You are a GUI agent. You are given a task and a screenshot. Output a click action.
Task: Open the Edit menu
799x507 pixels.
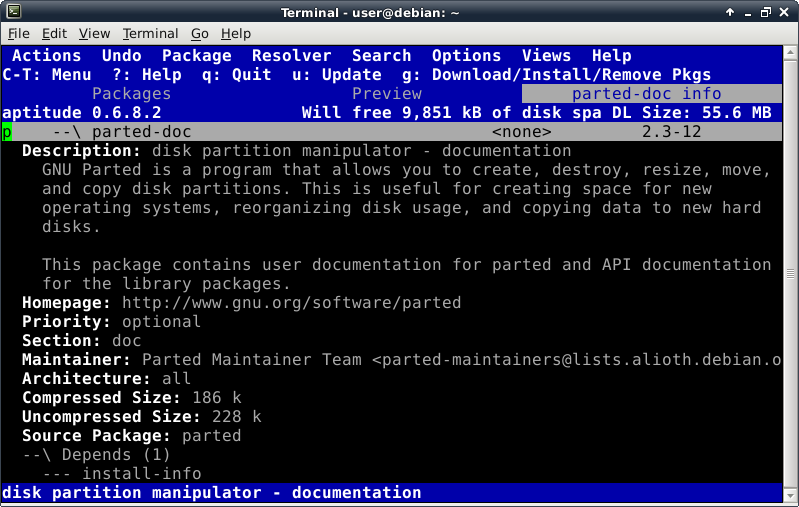tap(54, 34)
